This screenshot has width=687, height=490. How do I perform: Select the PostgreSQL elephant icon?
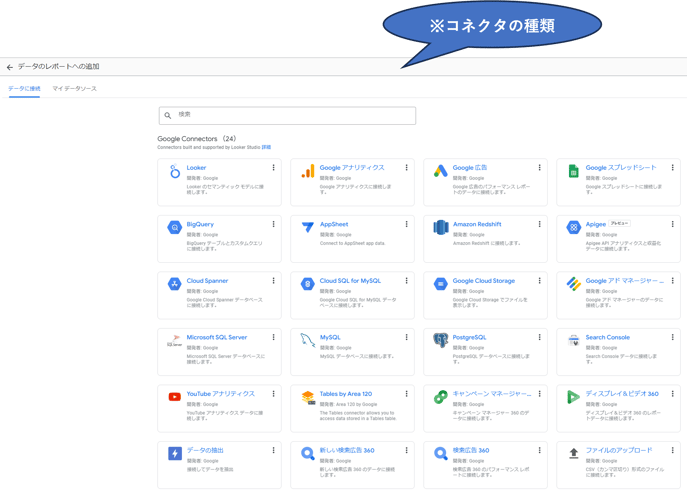click(x=440, y=341)
